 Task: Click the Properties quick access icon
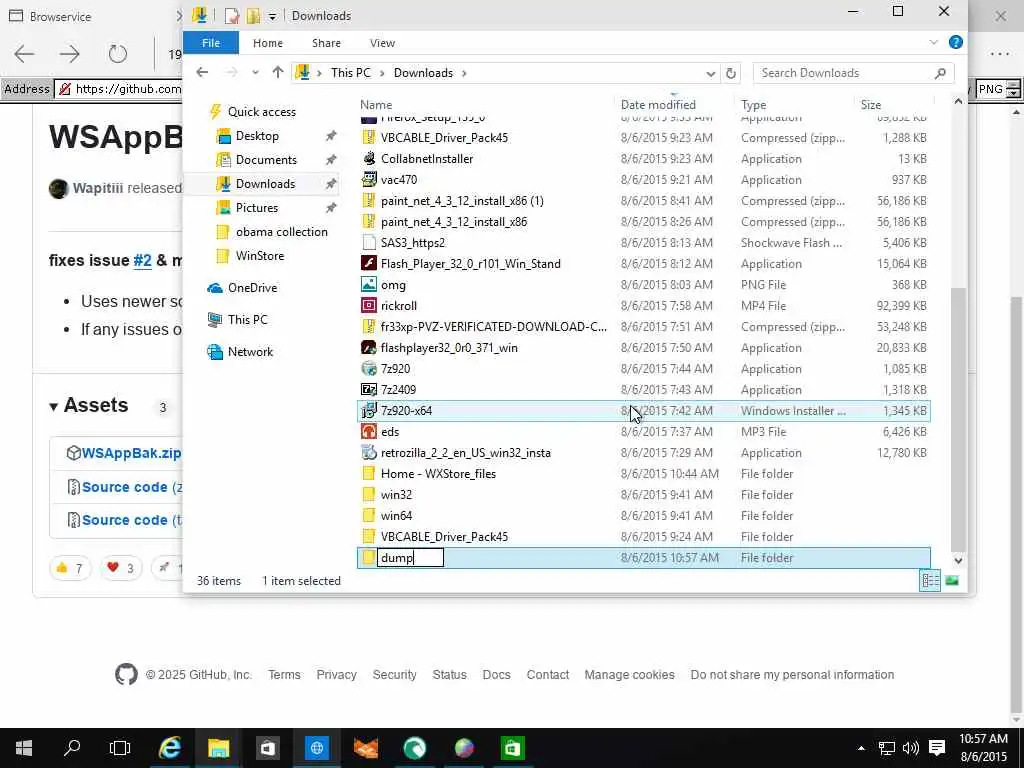pos(231,16)
